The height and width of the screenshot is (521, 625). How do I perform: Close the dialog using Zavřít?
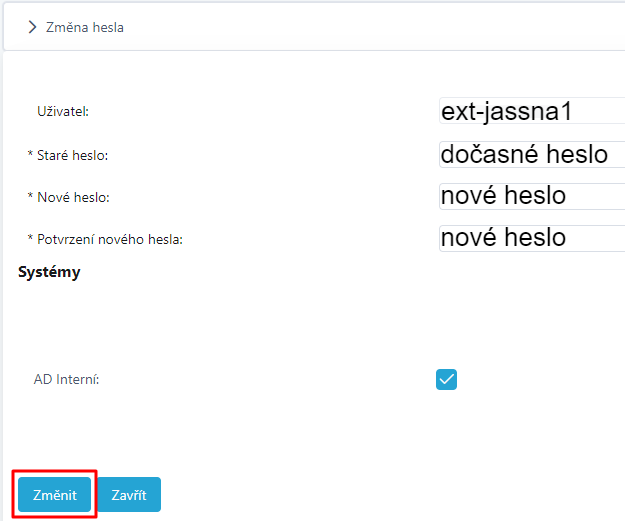(129, 494)
